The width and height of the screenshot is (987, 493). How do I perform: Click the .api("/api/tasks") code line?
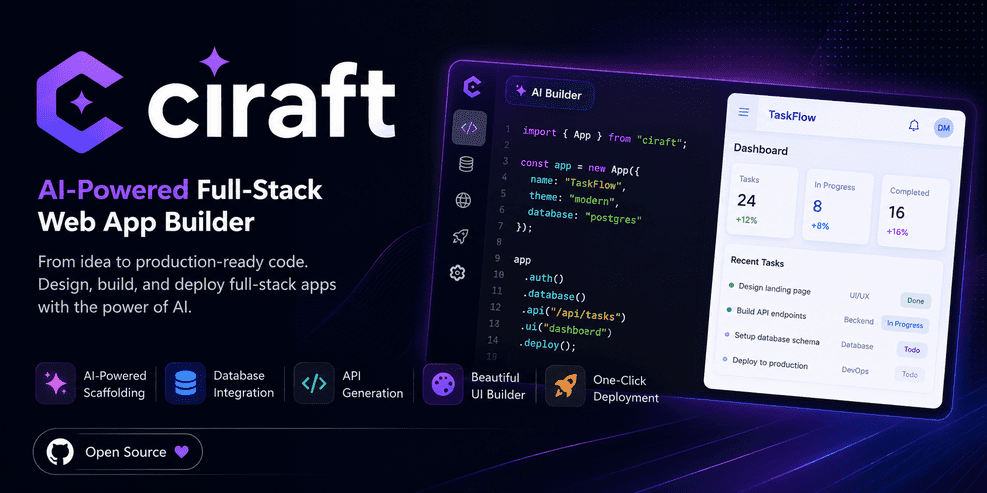(572, 313)
